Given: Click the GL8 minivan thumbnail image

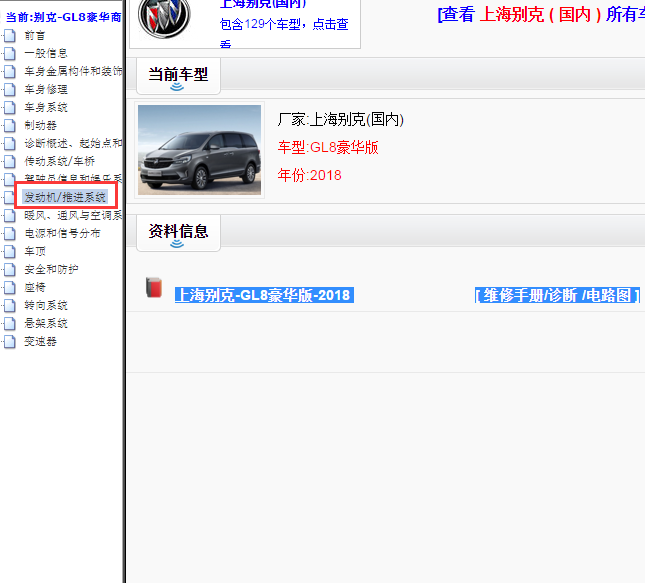Looking at the screenshot, I should 200,150.
